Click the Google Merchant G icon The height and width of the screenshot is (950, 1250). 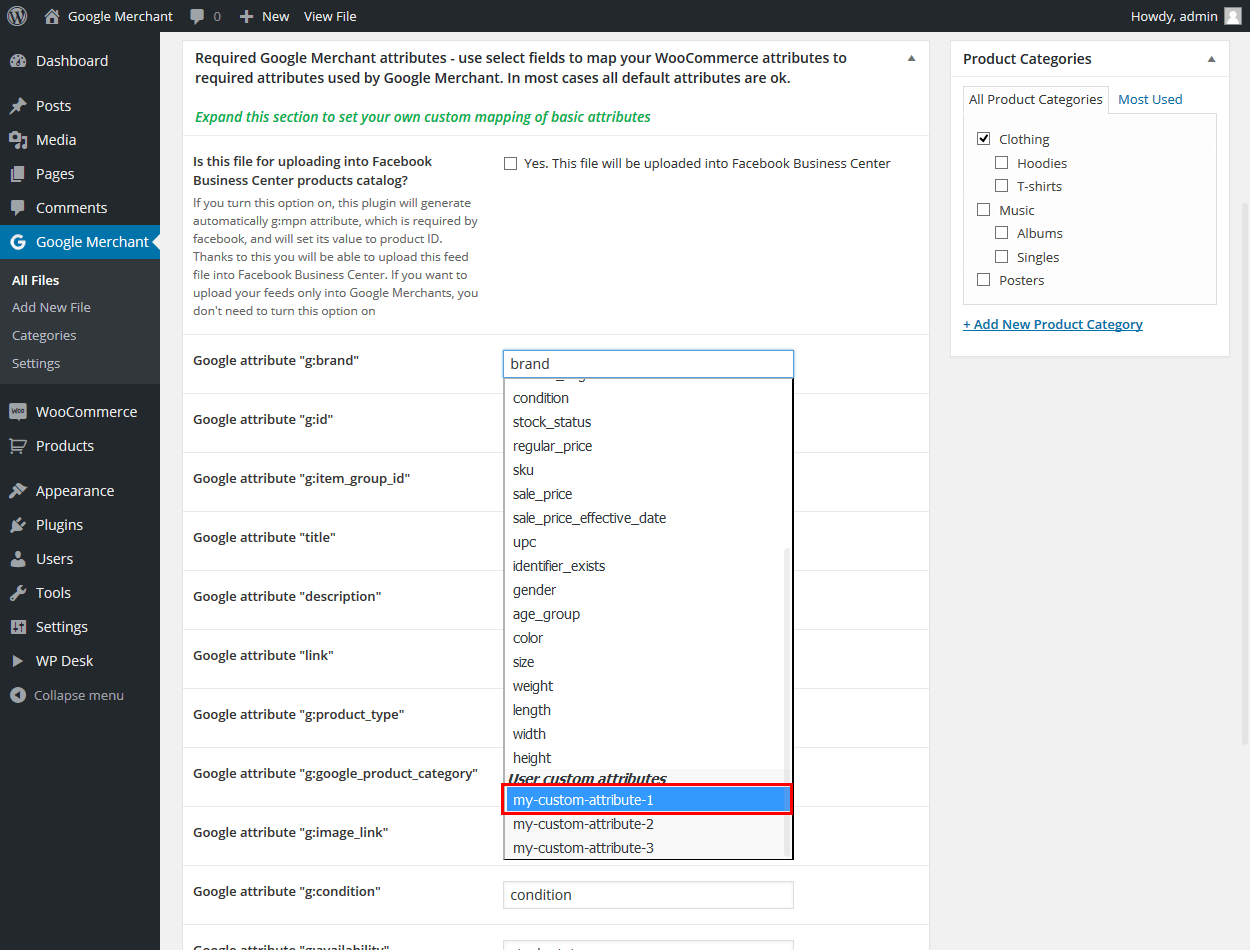click(18, 242)
